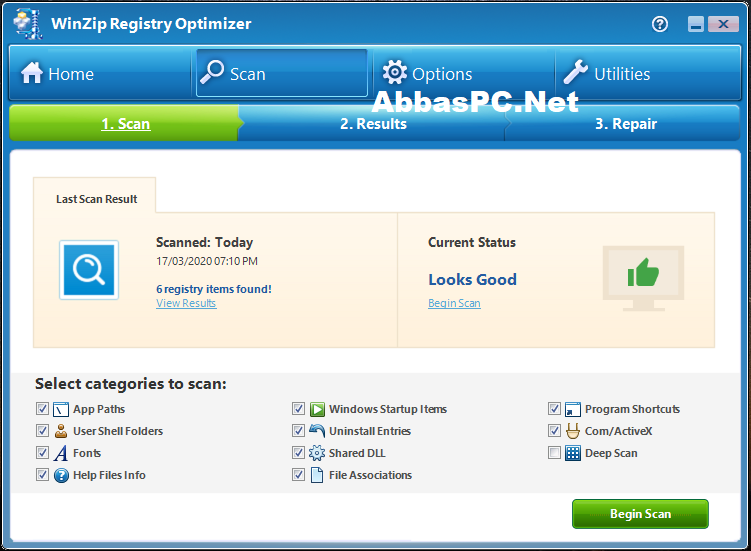Disable the Com/ActiveX checkbox

click(554, 431)
